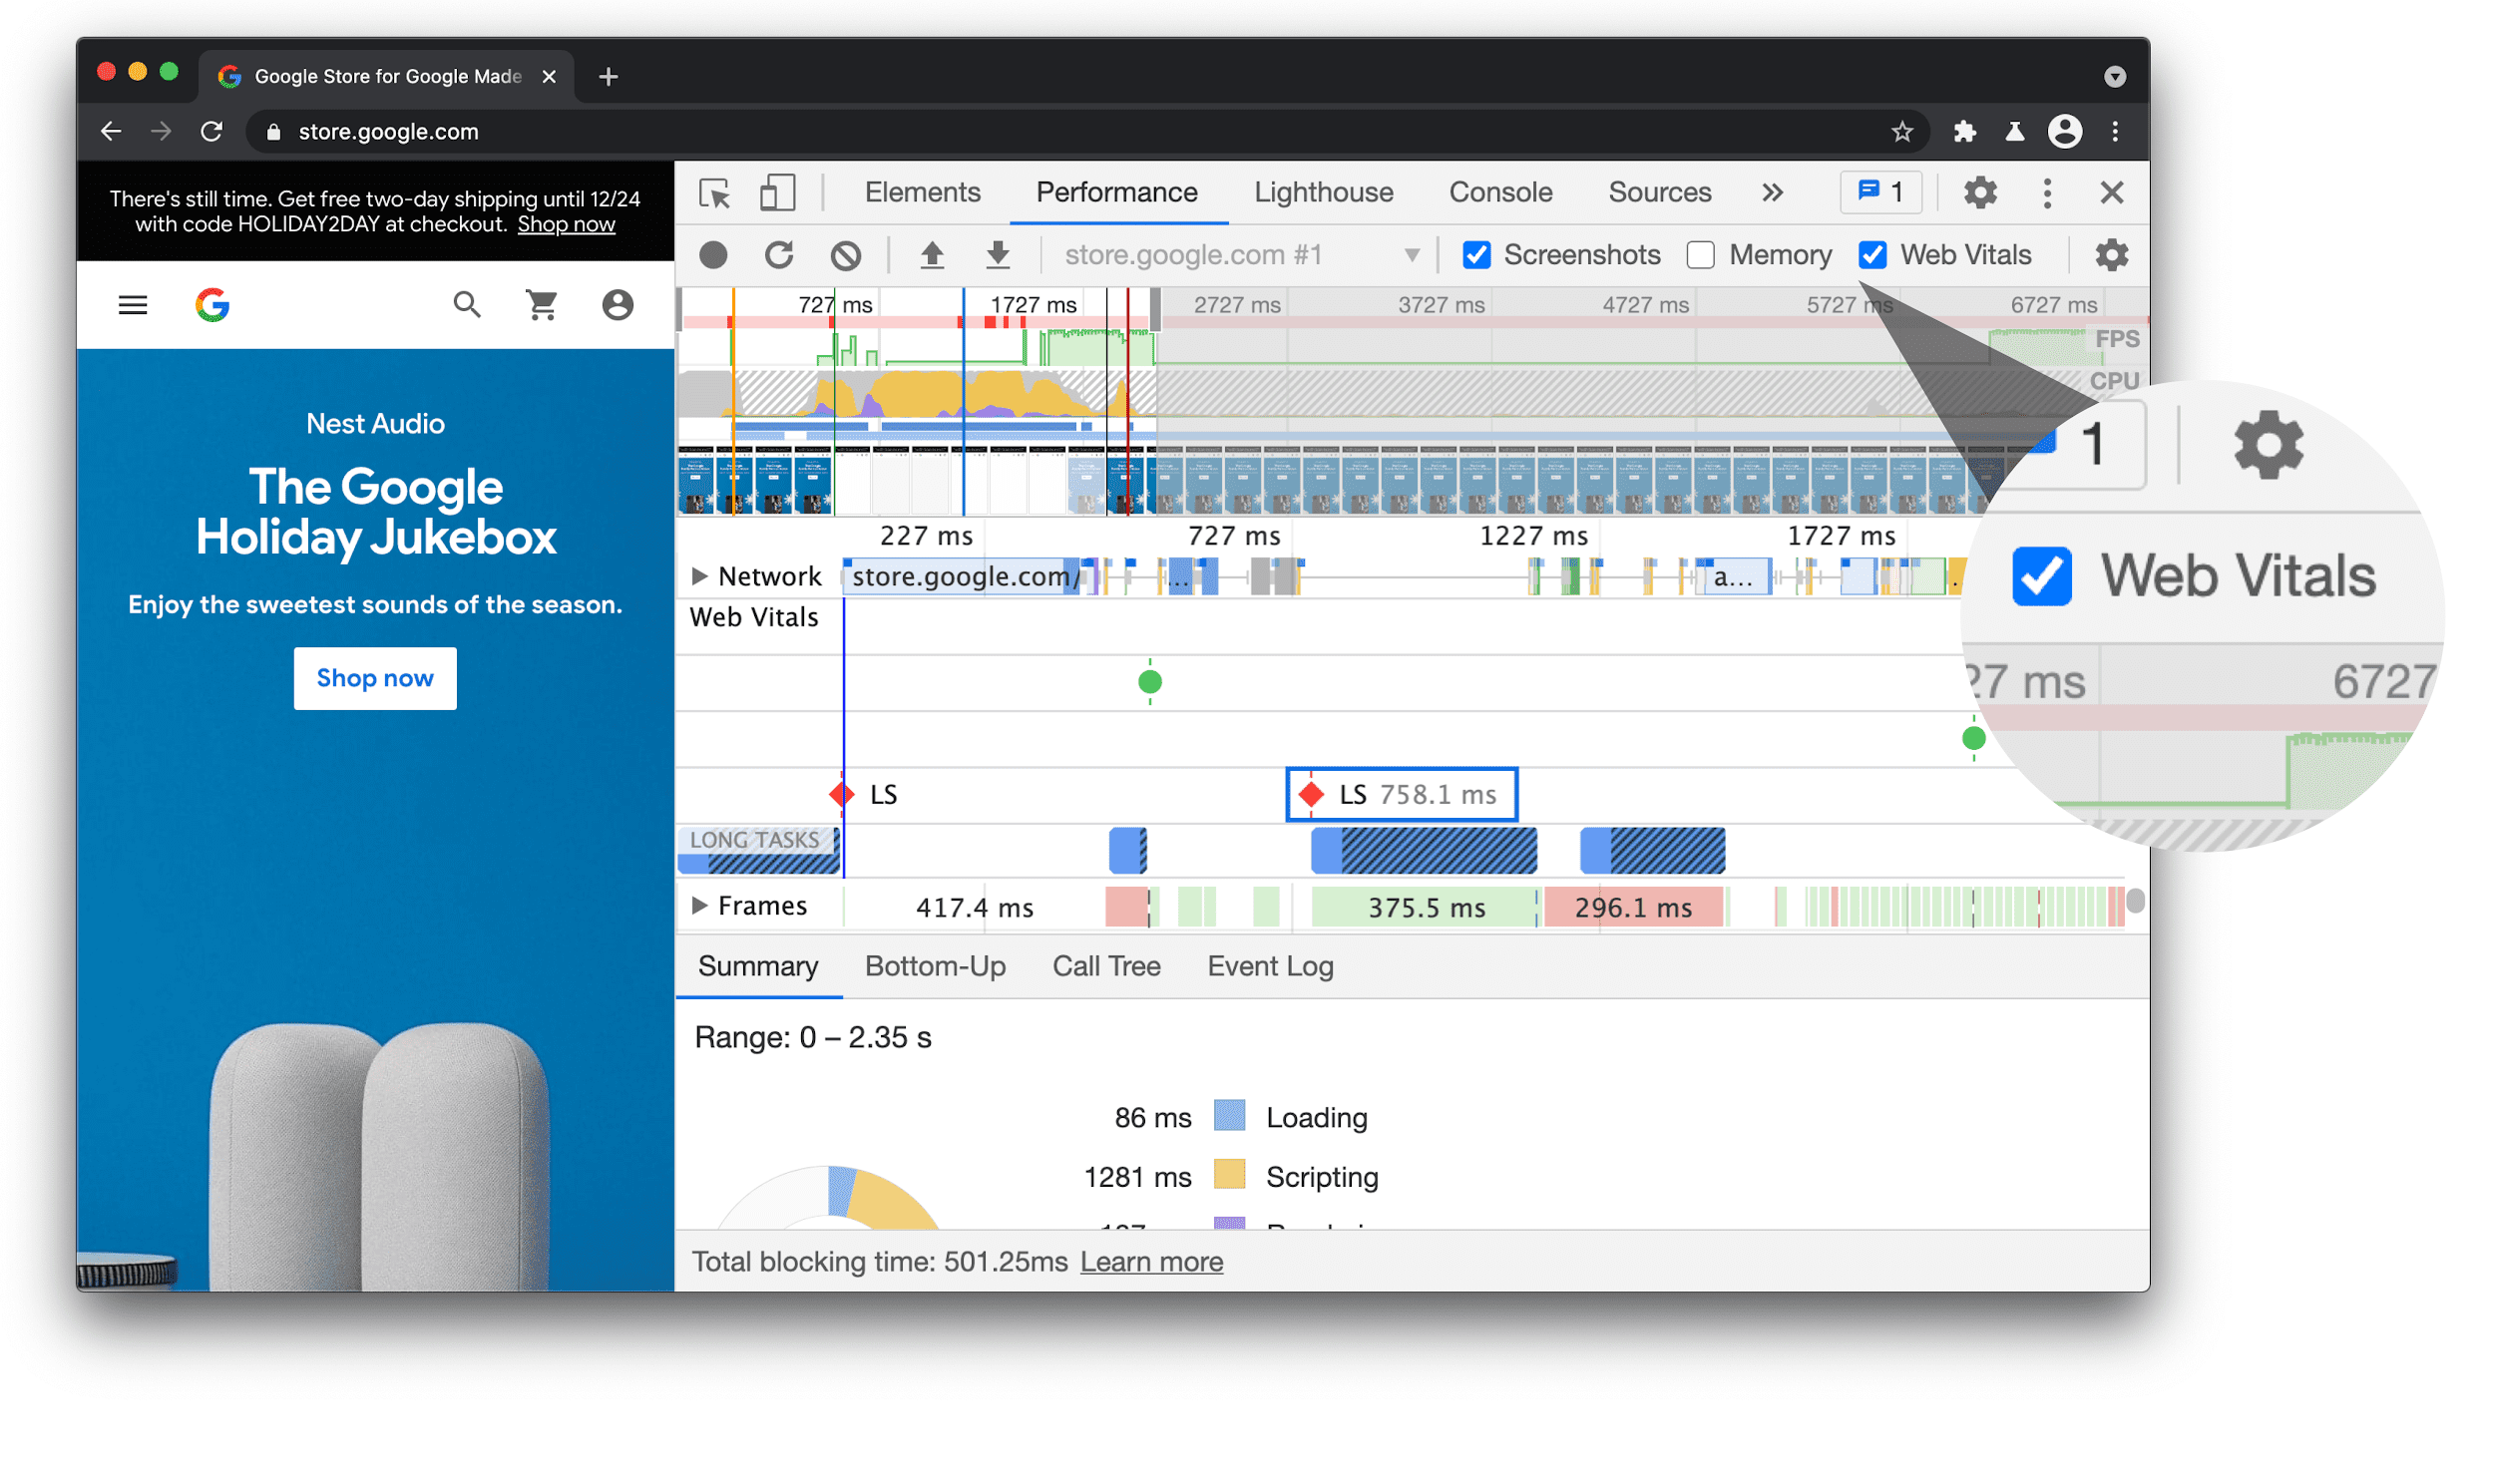The height and width of the screenshot is (1484, 2494).
Task: Click Learn more link for blocking time
Action: click(1150, 1262)
